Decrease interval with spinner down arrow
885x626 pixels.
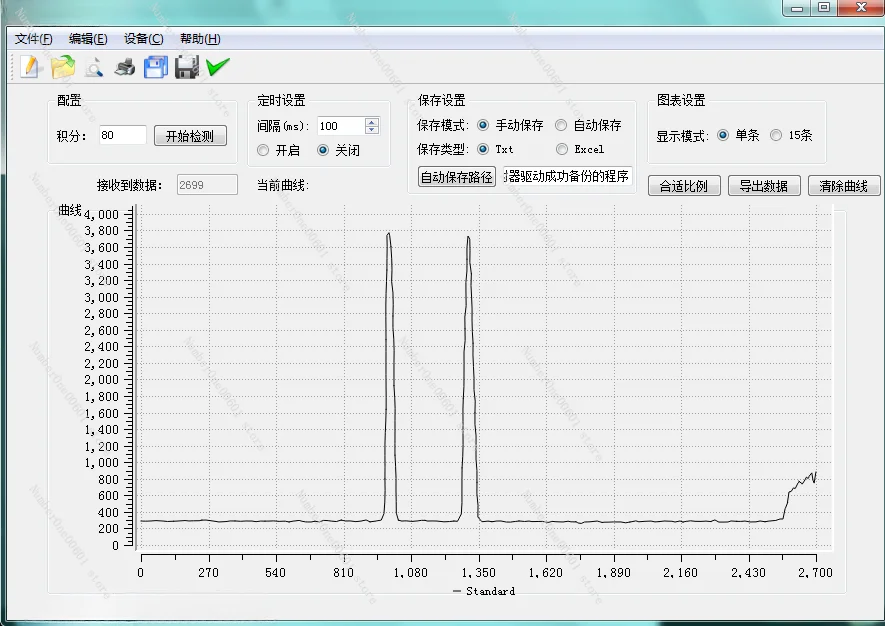372,130
